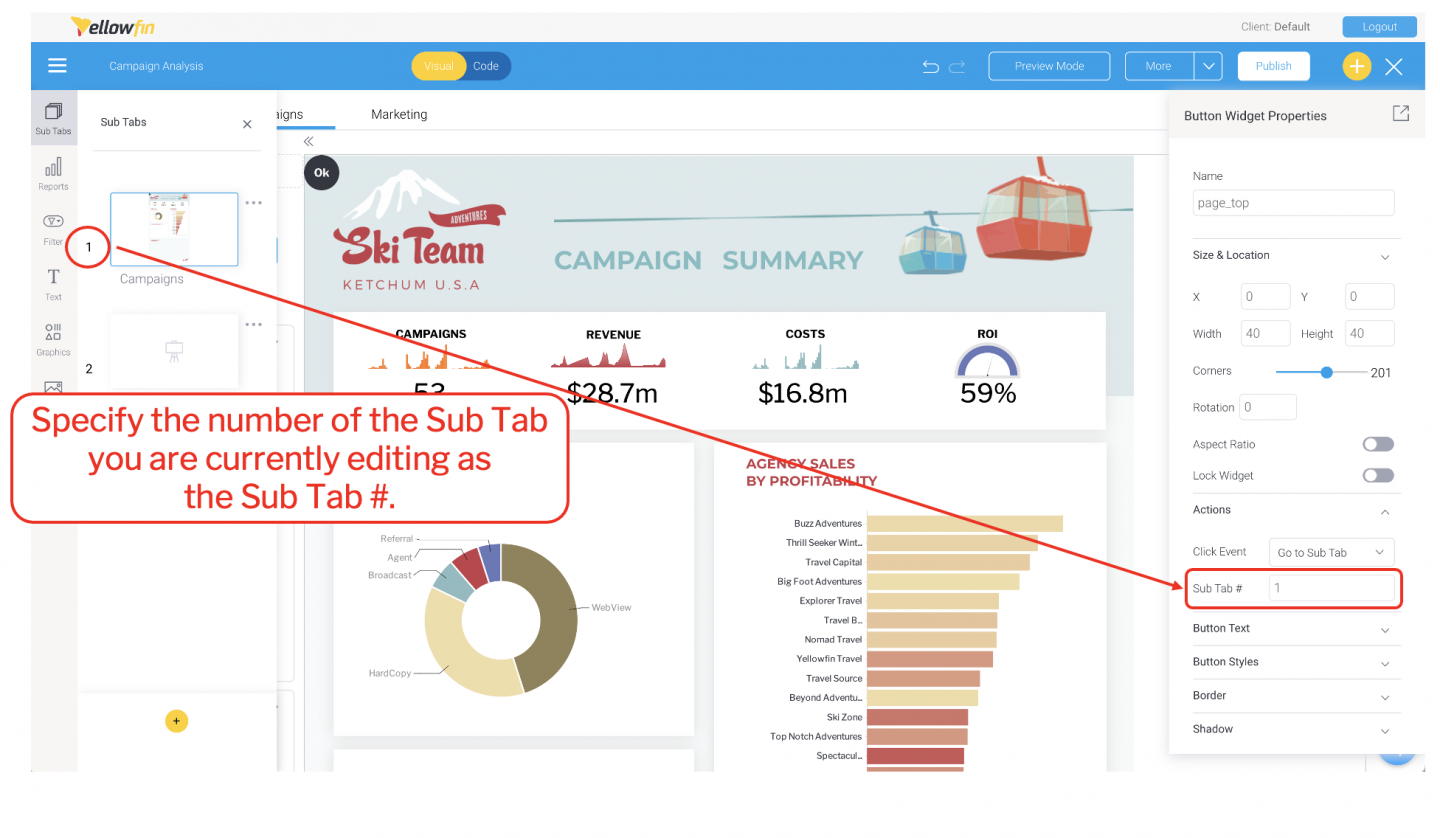The image size is (1440, 838).
Task: Toggle the Aspect Ratio switch
Action: click(x=1378, y=444)
